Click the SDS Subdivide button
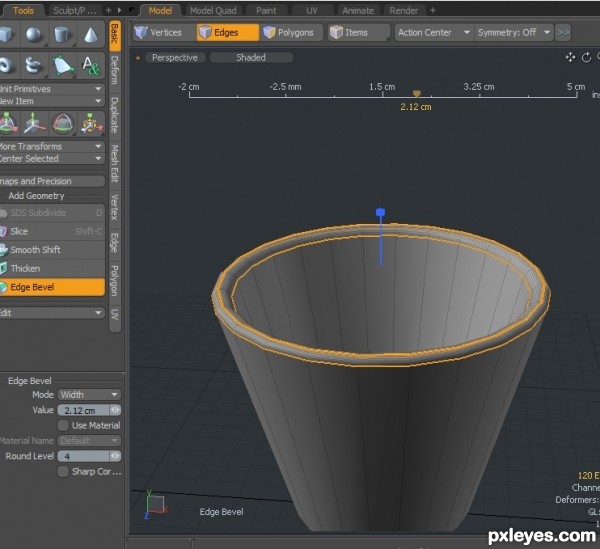Viewport: 600px width, 549px height. coord(52,213)
